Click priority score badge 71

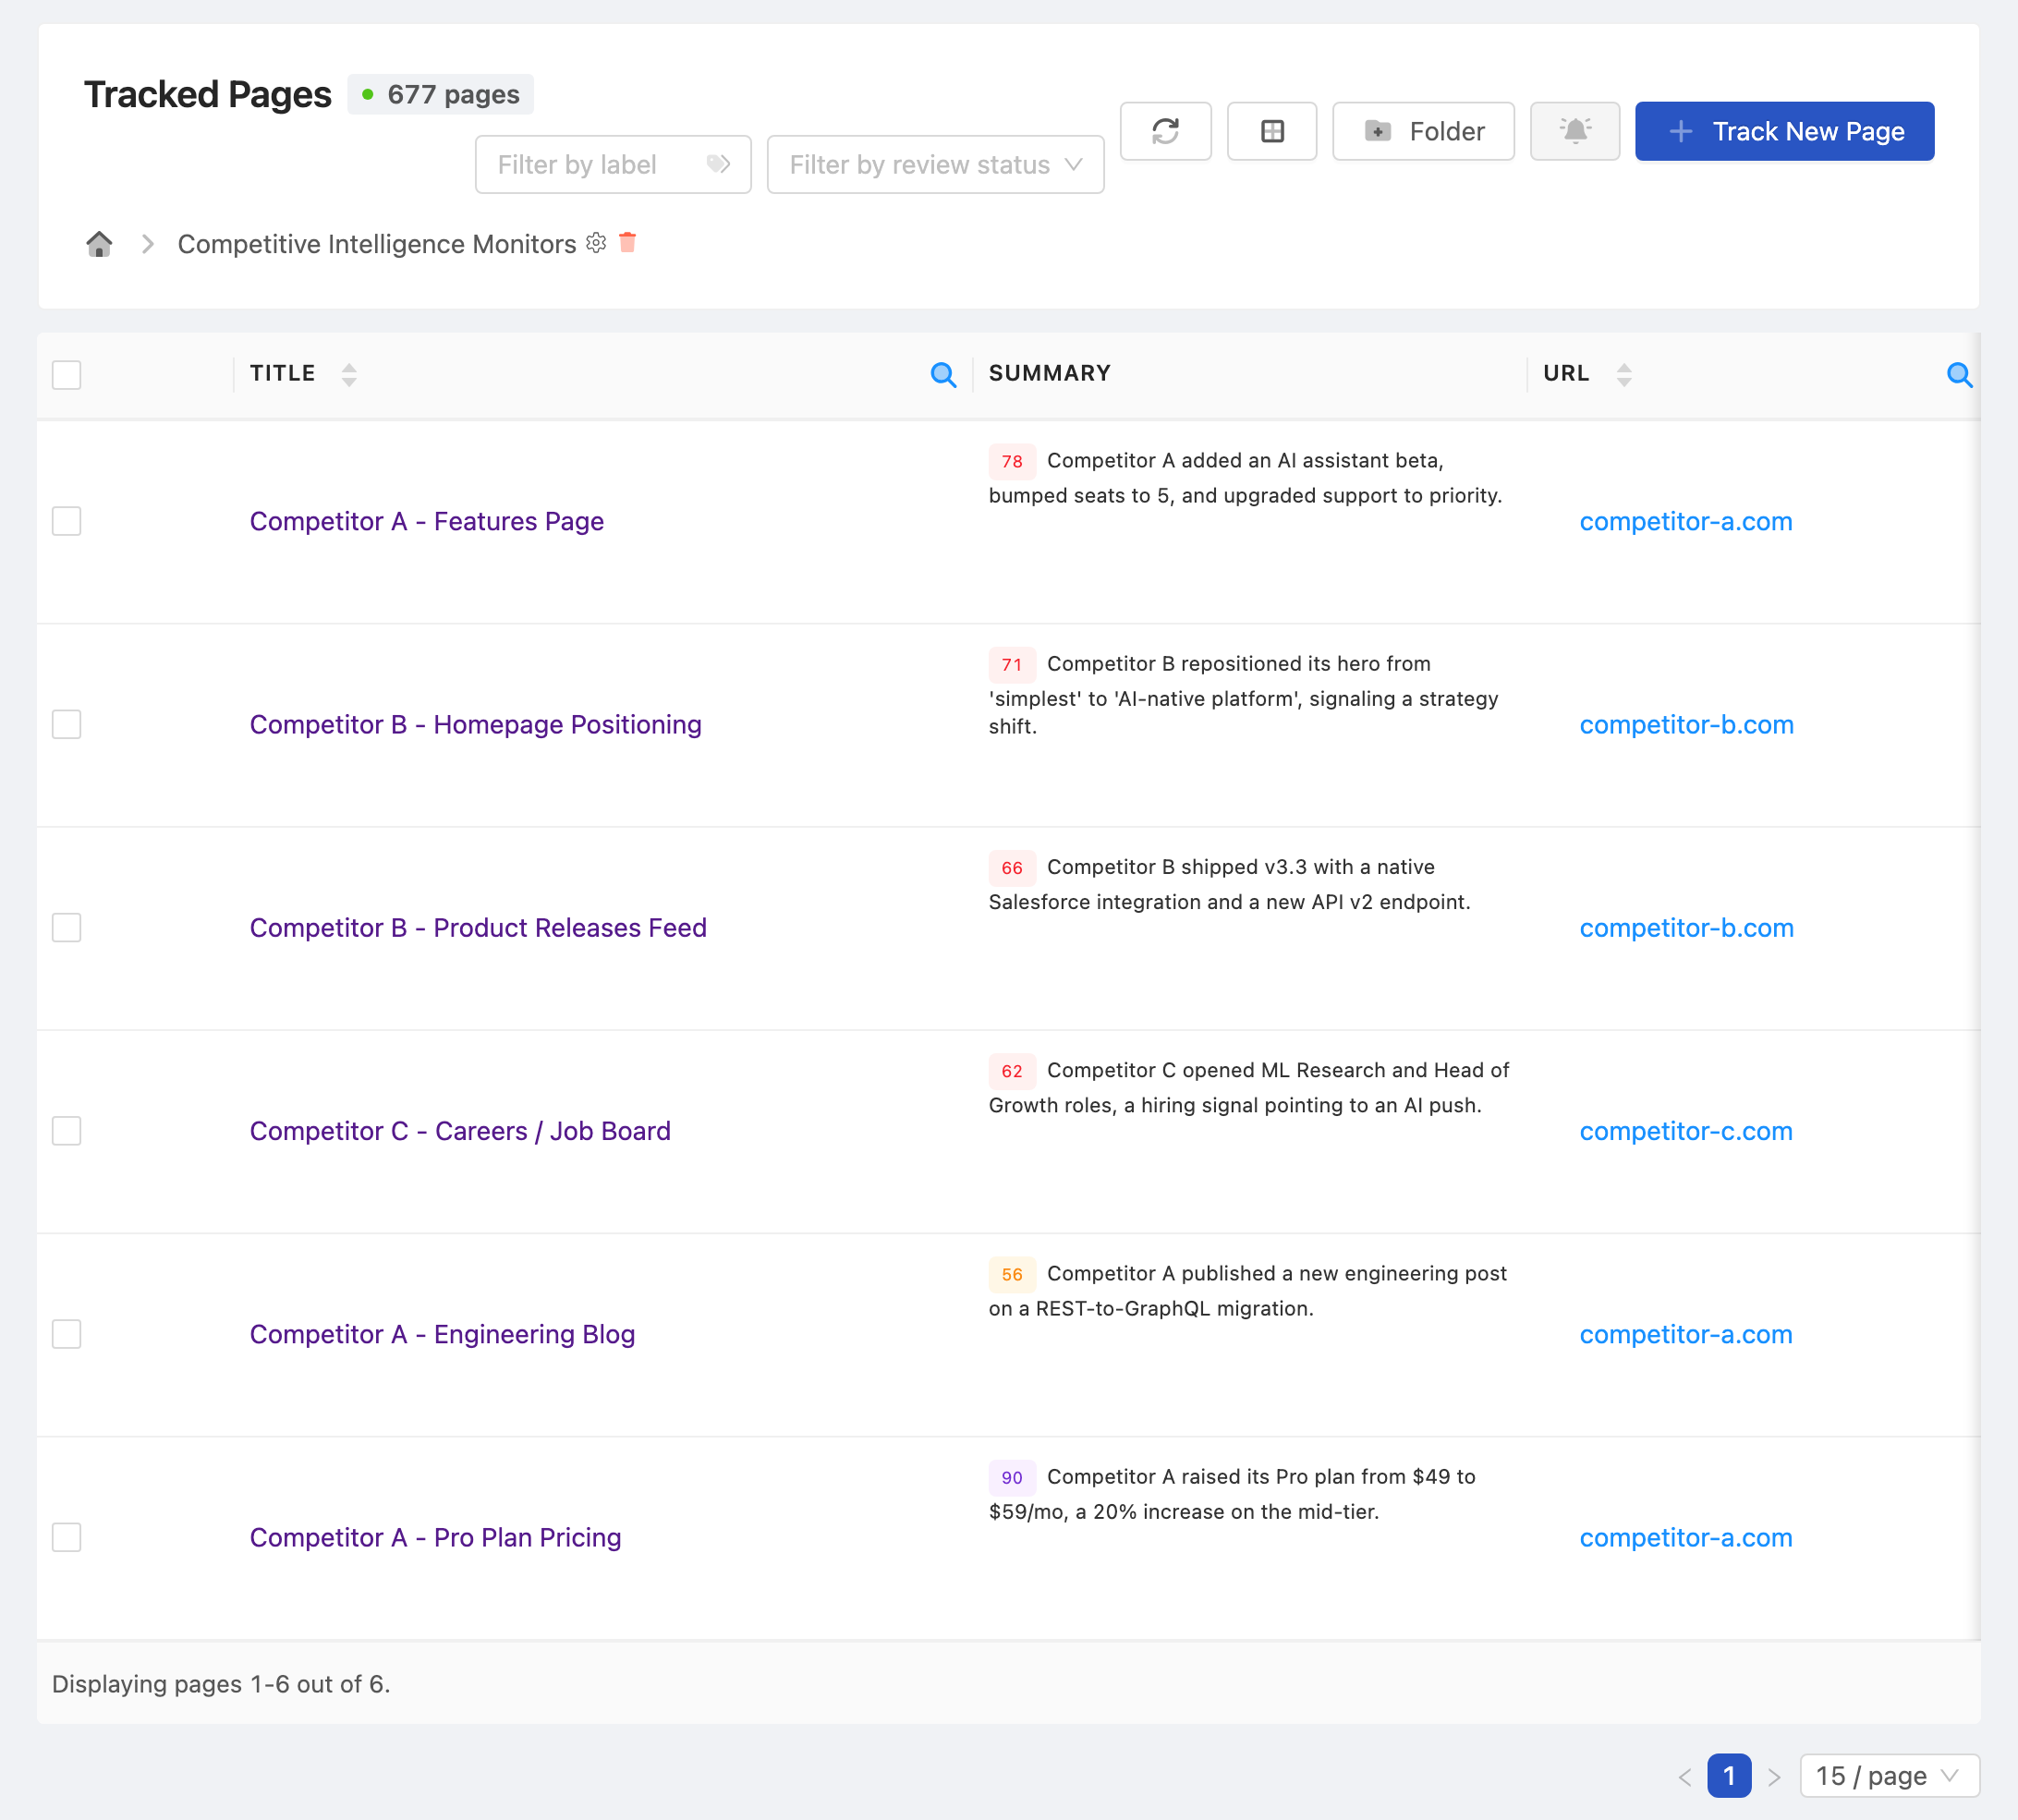(x=1012, y=664)
